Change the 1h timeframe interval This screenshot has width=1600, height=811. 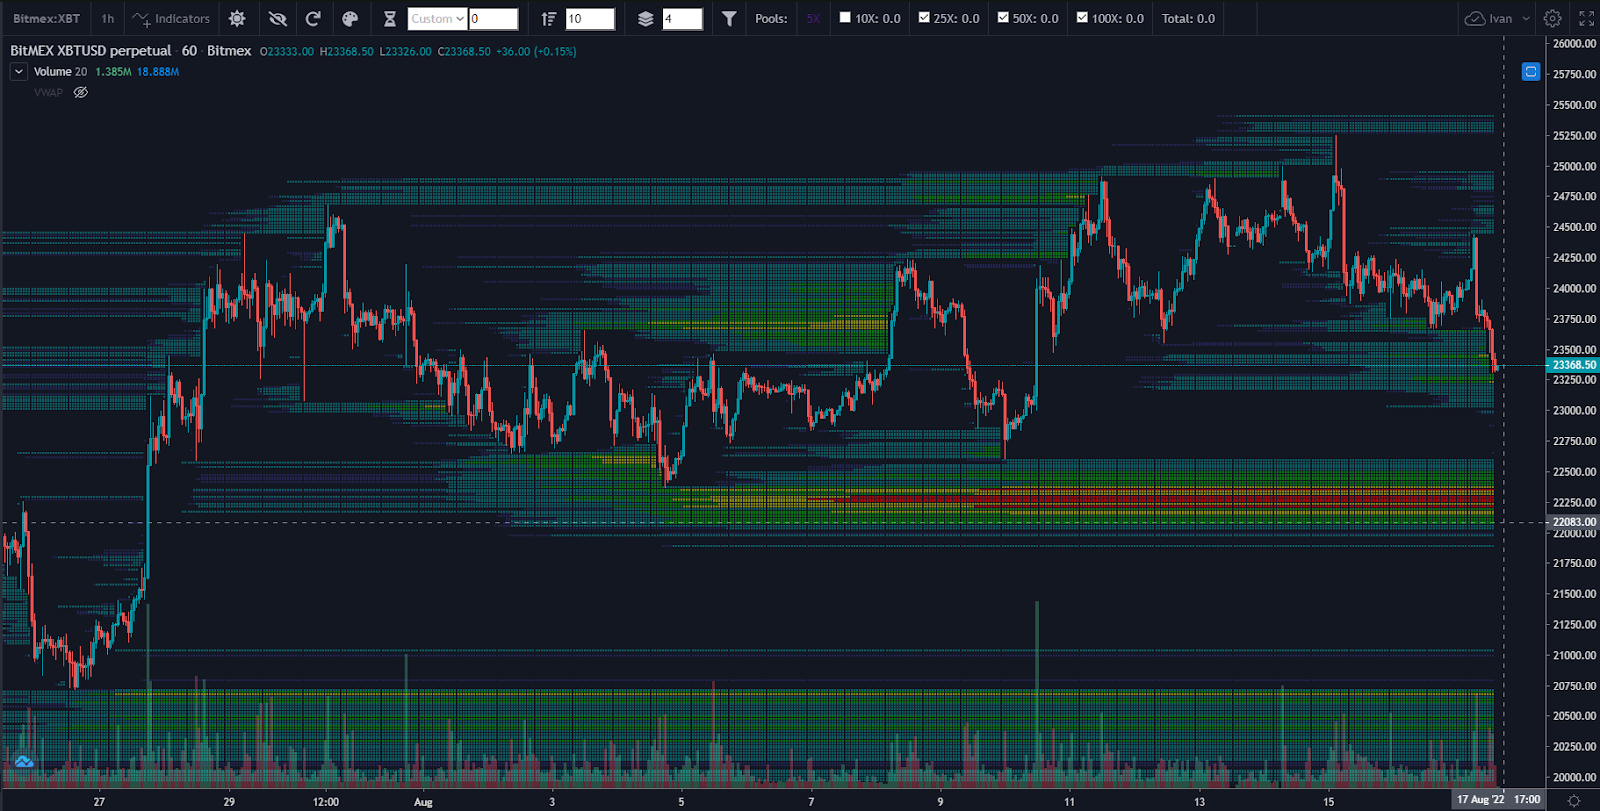point(107,19)
